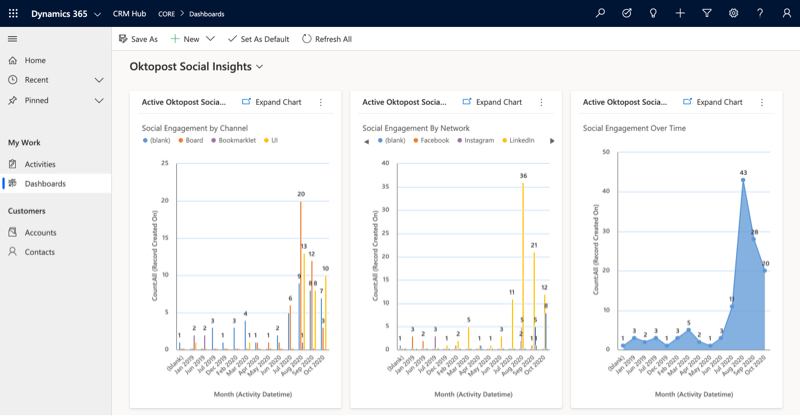Toggle LinkedIn legend item
Screen dimensions: 800x416
tap(518, 140)
